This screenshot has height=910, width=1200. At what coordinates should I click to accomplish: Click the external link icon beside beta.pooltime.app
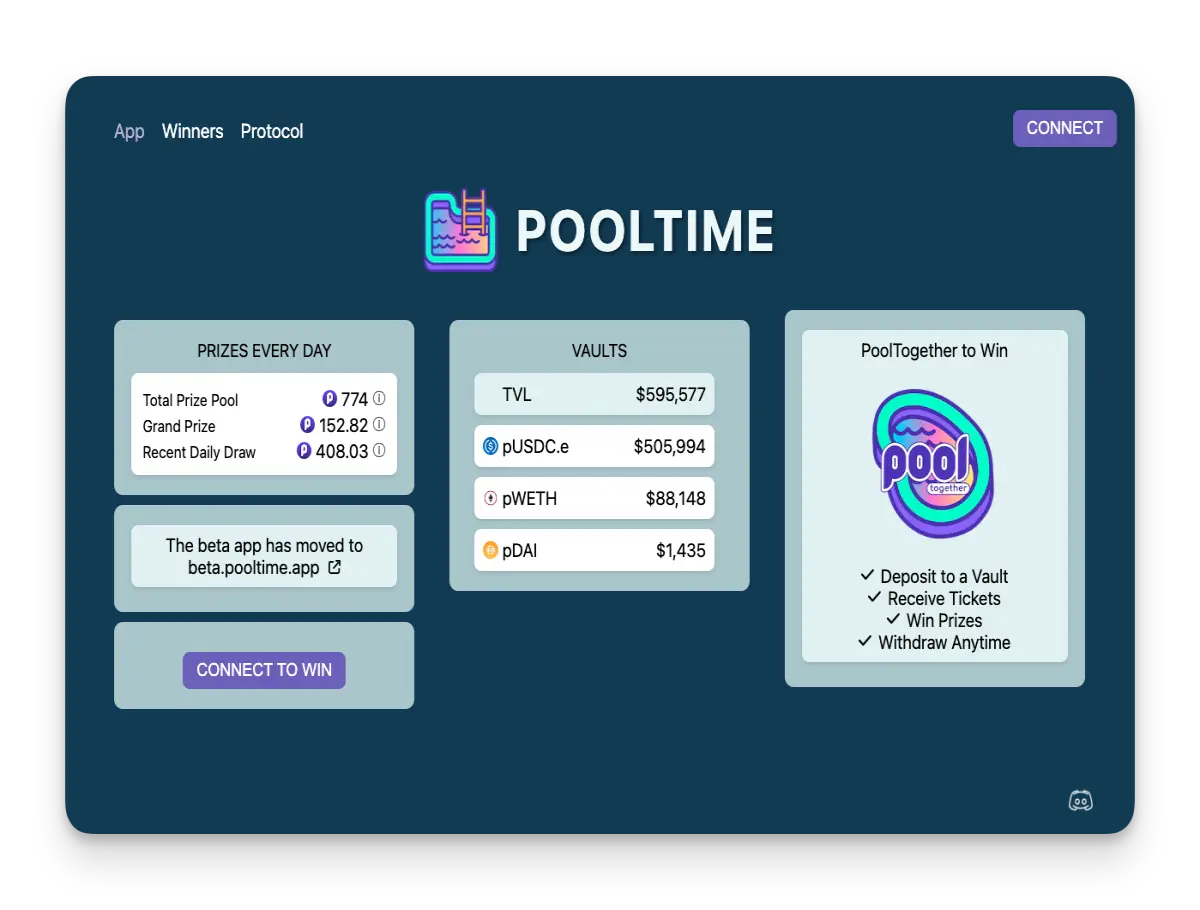[x=335, y=567]
